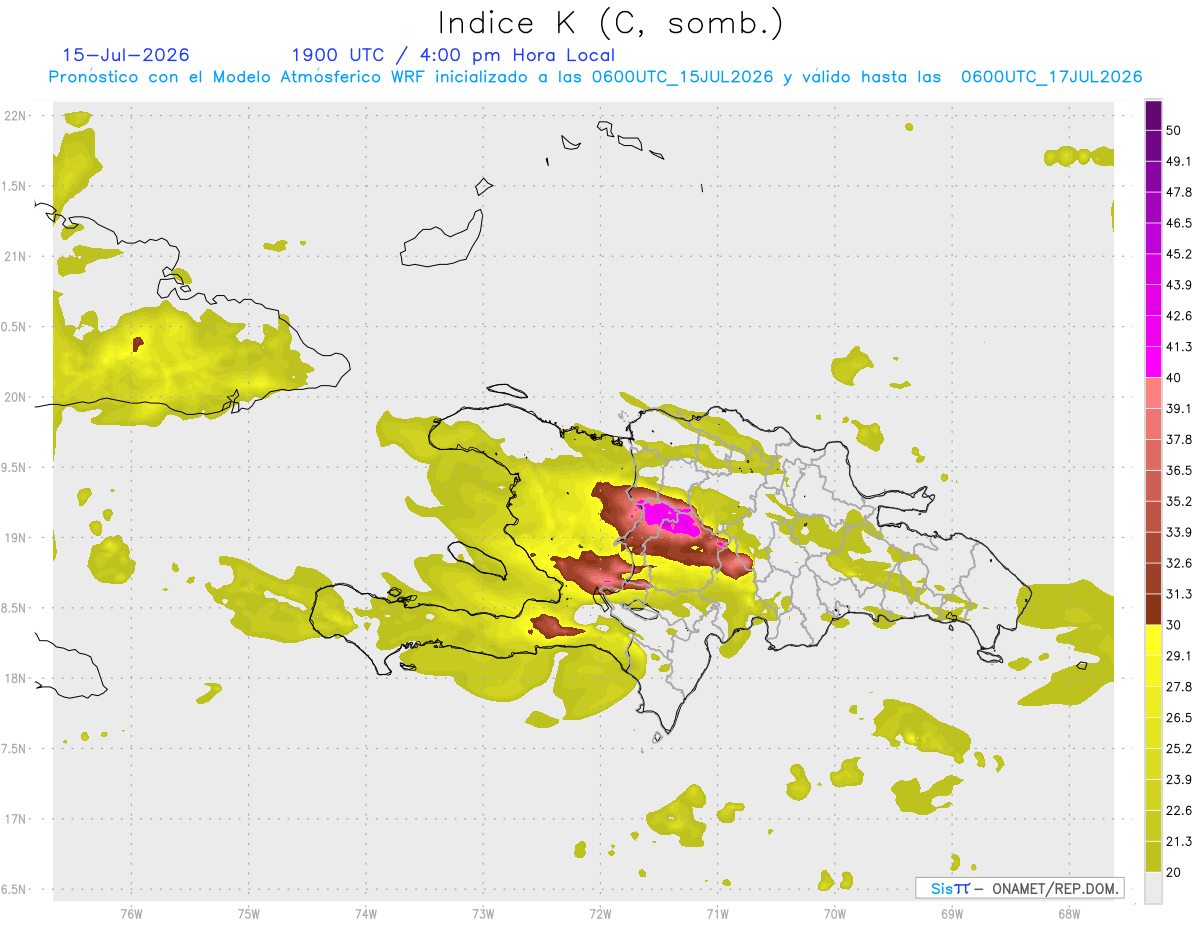1200x927 pixels.
Task: Click the '72W' longitude label
Action: tap(600, 913)
